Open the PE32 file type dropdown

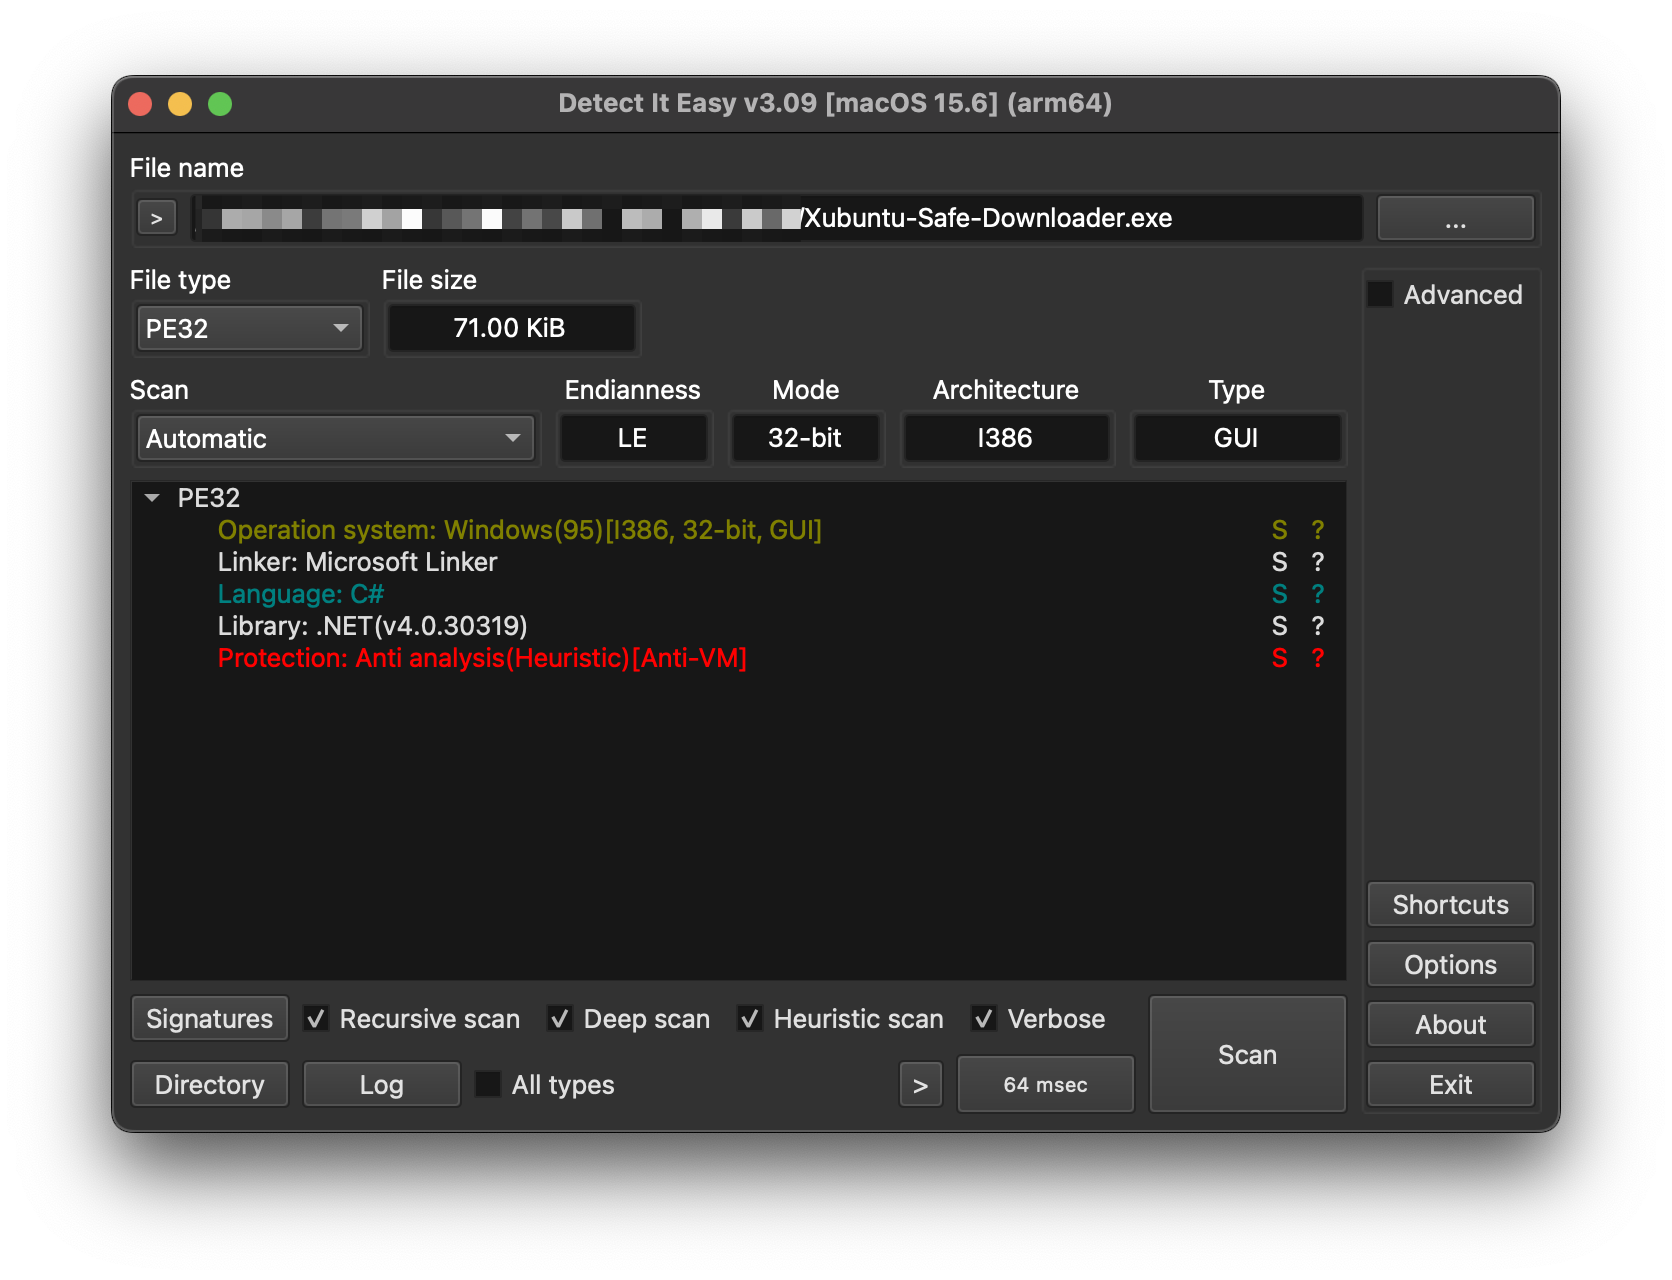(x=249, y=328)
